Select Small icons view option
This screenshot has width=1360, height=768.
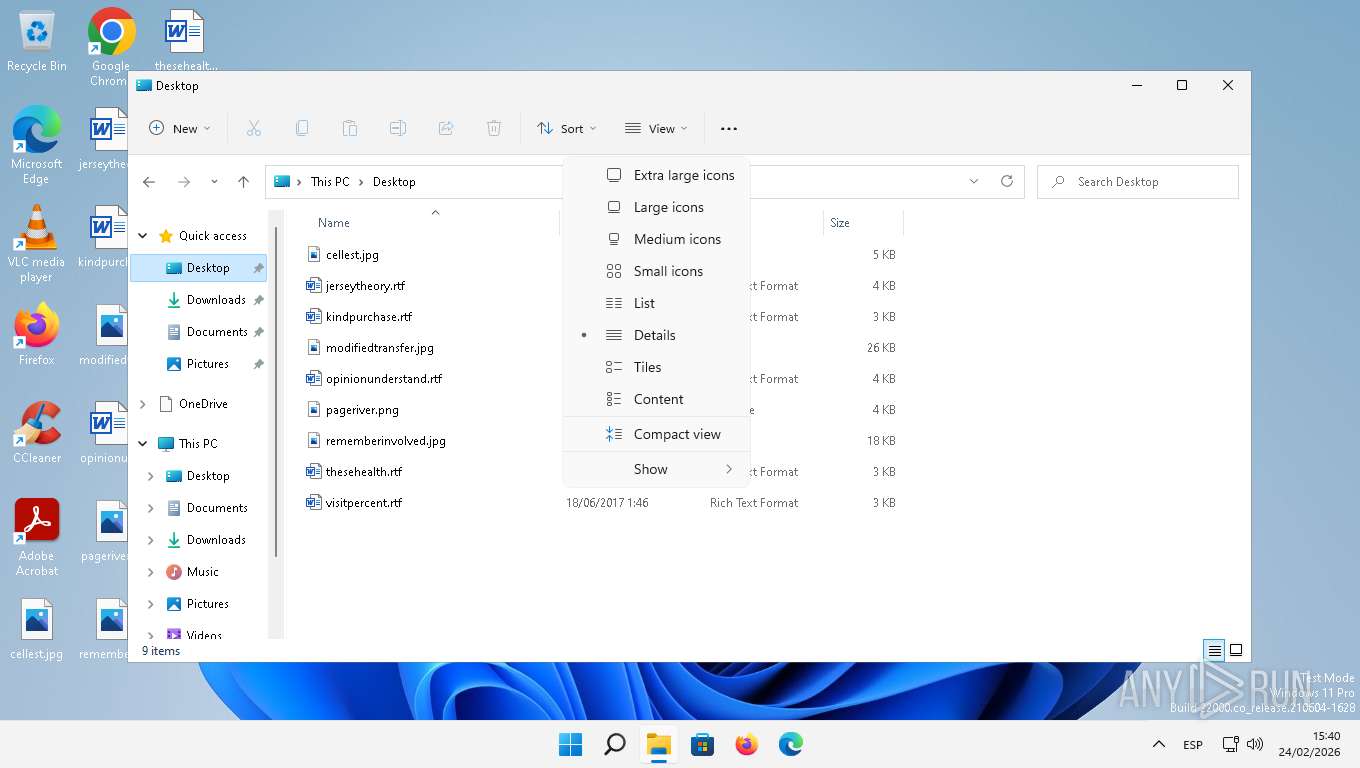pos(657,271)
